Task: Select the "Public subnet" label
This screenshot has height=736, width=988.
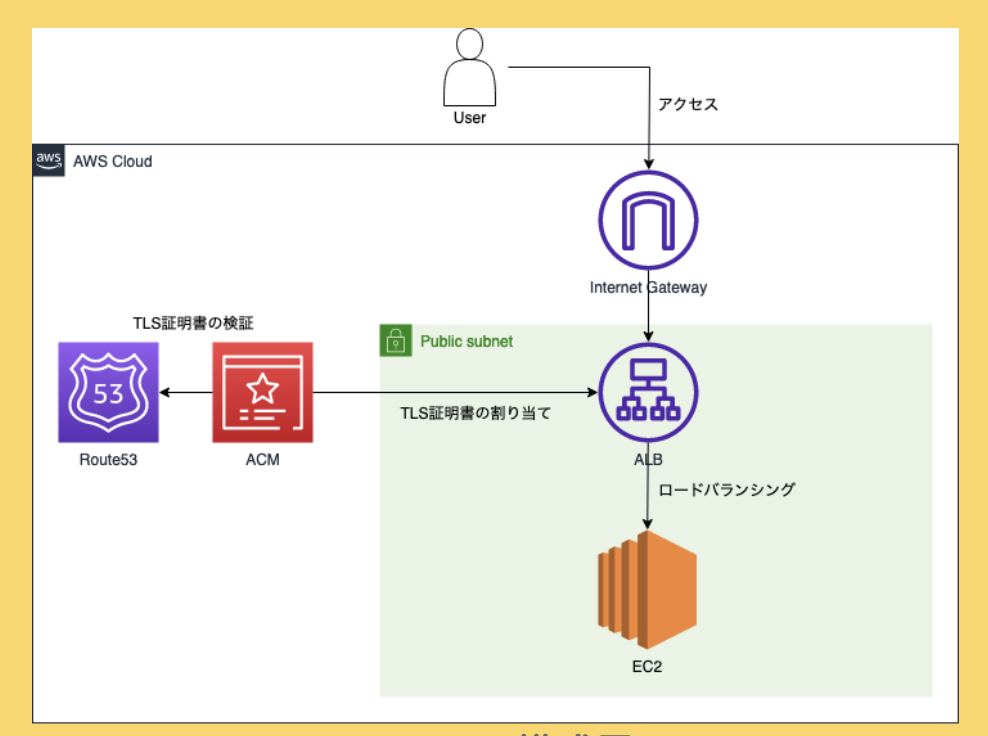Action: coord(466,342)
